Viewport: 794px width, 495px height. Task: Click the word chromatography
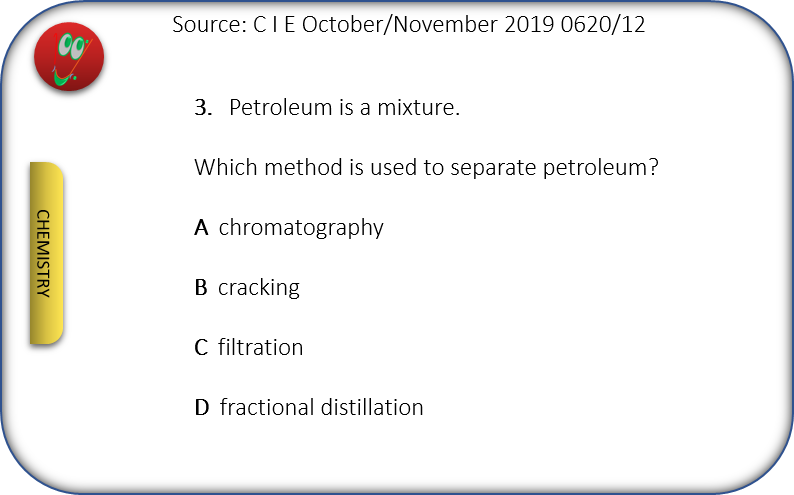[301, 228]
